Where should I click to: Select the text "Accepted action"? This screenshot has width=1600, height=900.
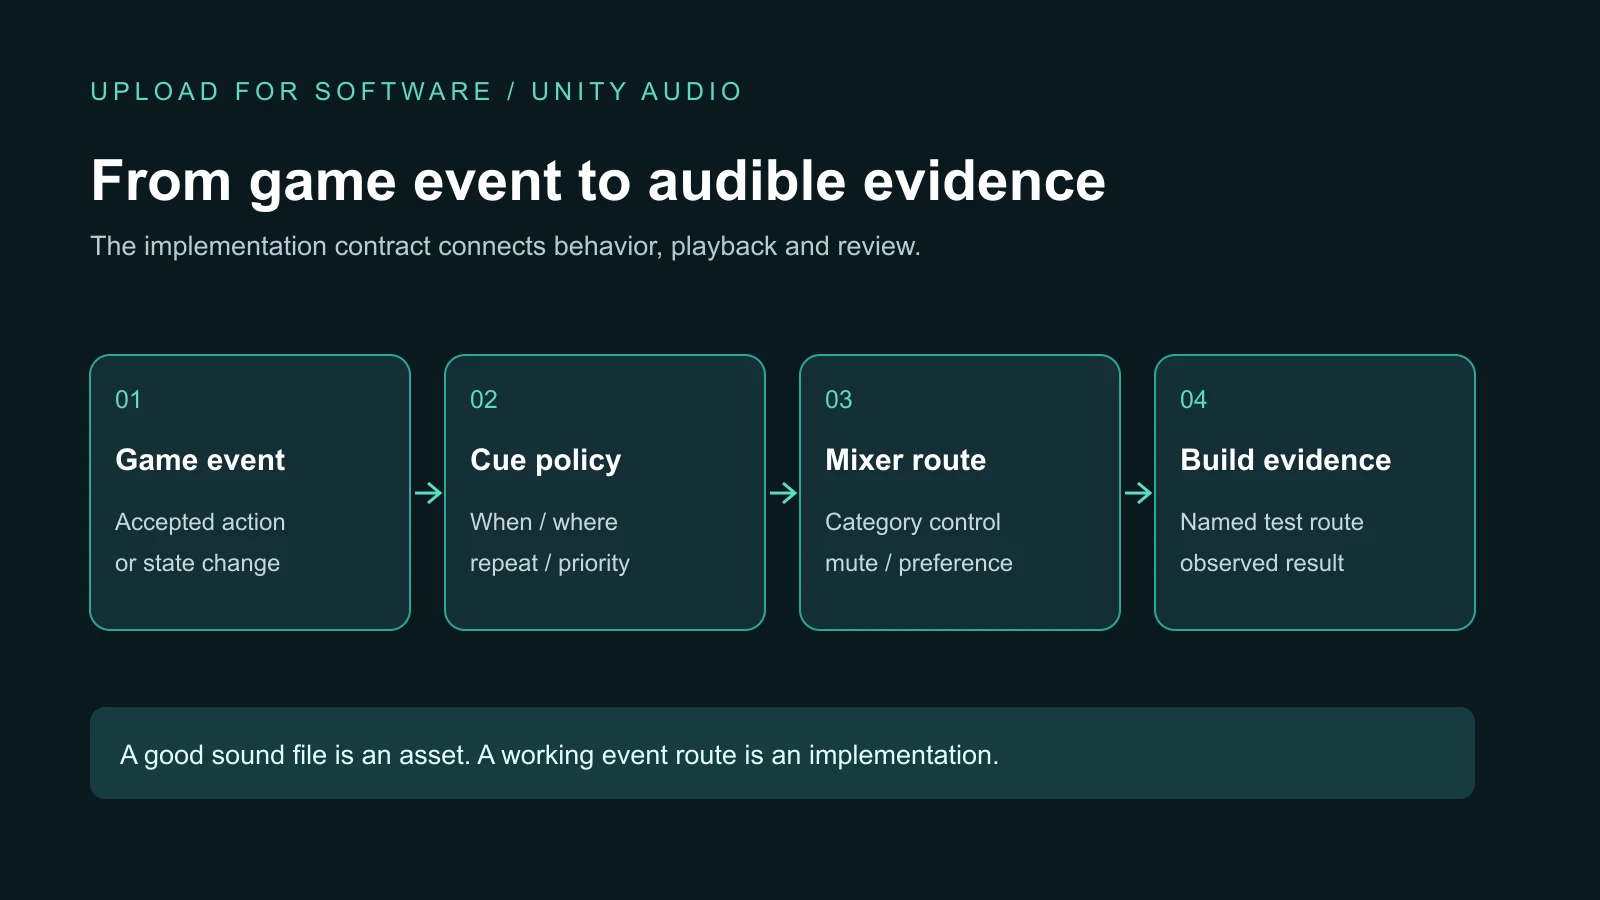coord(200,522)
